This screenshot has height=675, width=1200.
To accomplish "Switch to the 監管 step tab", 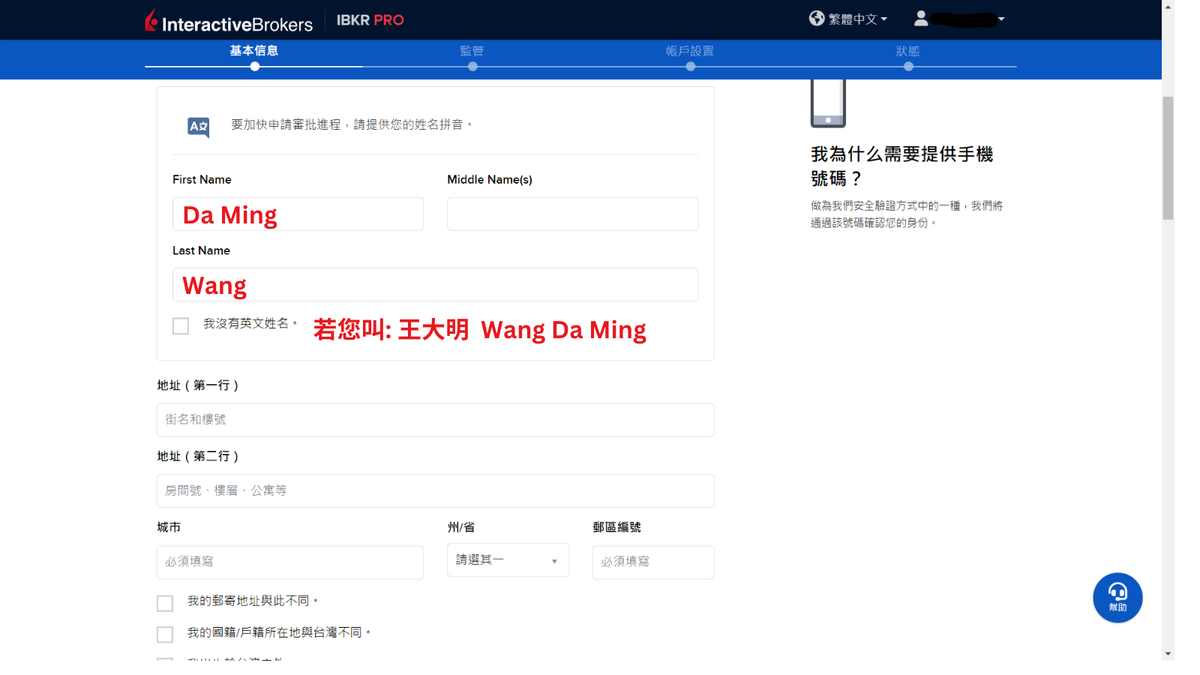I will [471, 50].
